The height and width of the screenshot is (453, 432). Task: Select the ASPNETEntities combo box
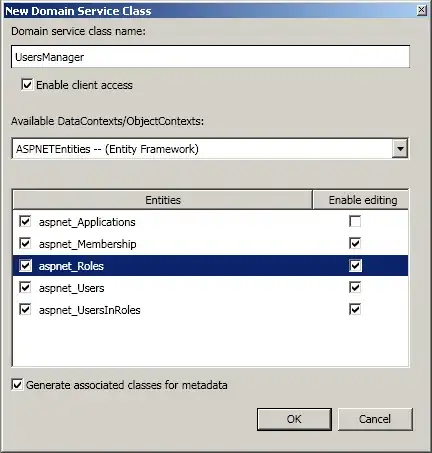click(x=210, y=149)
